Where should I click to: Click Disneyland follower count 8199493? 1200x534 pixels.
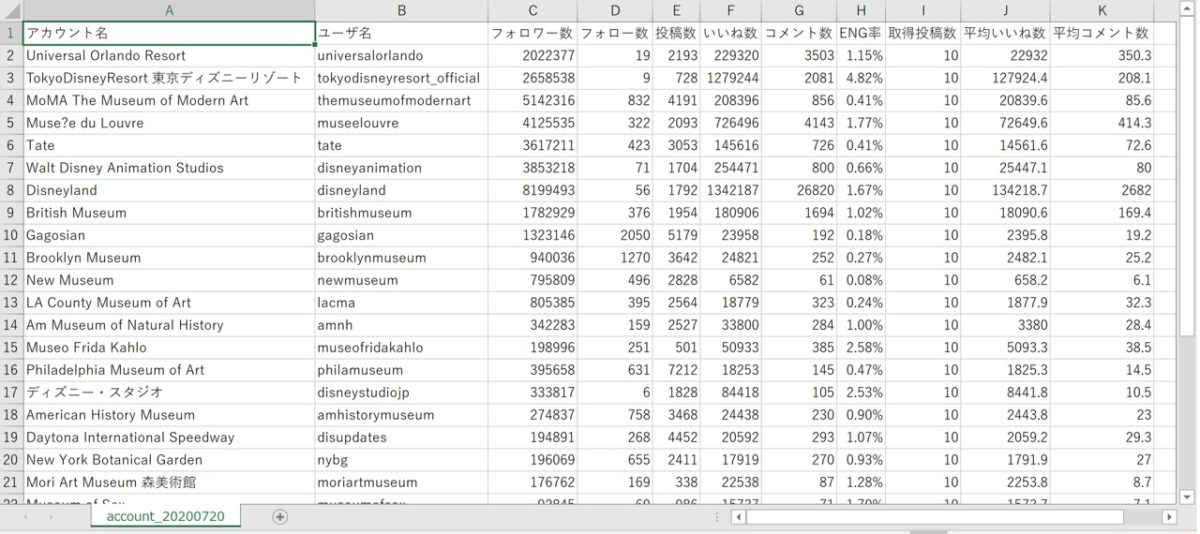click(533, 190)
